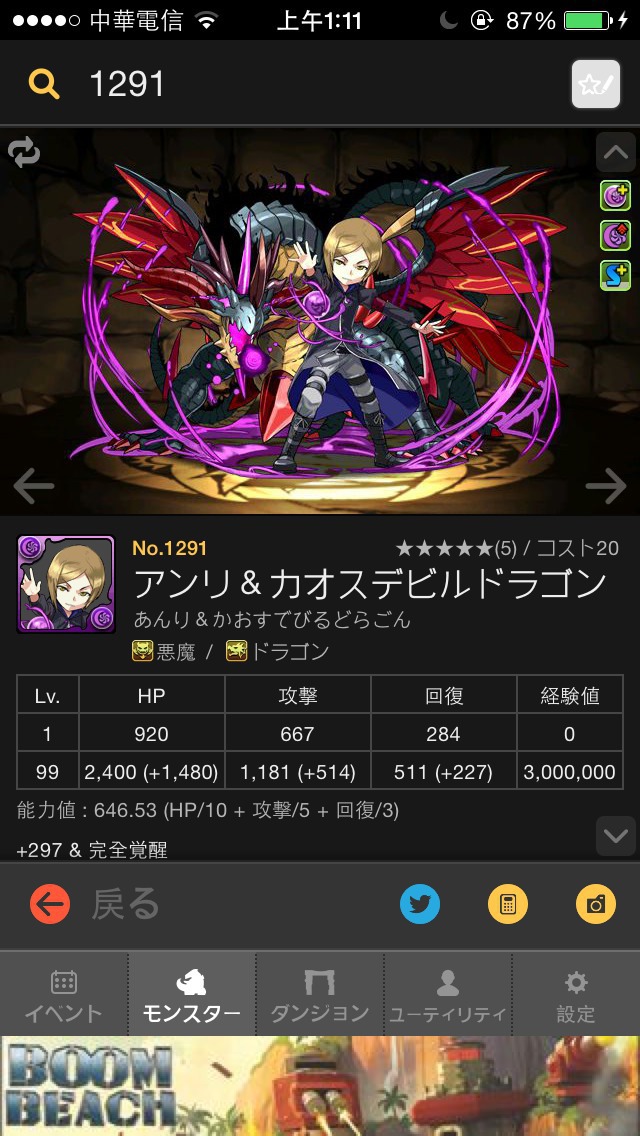The image size is (640, 1136).
Task: Open the yellow calculator icon
Action: coord(507,903)
